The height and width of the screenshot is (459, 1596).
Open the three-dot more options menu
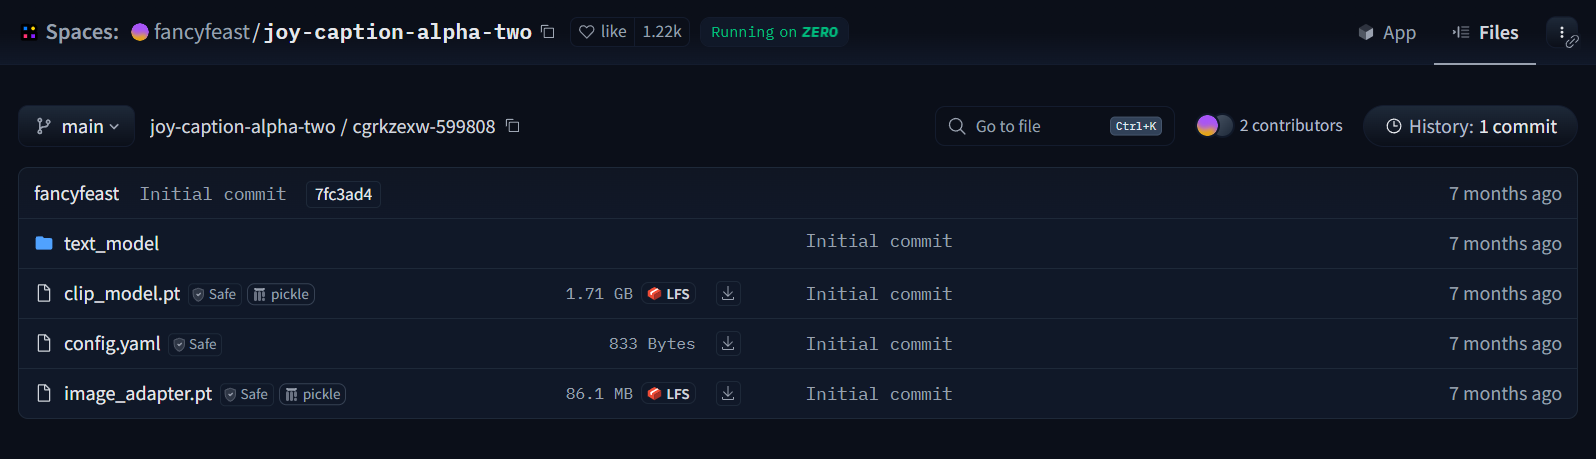(1561, 32)
